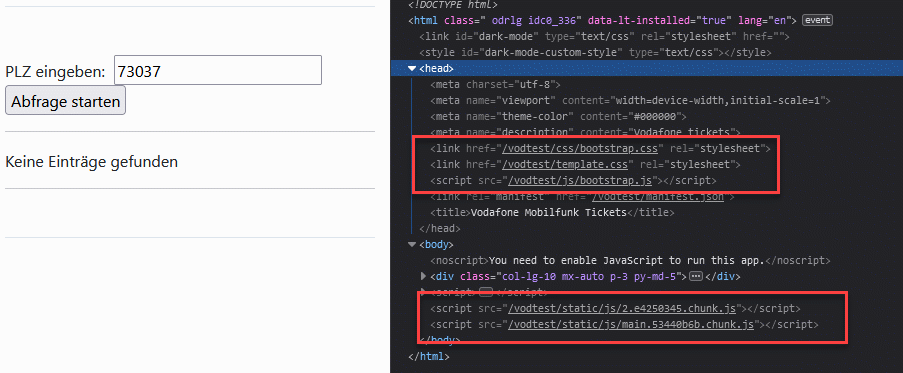This screenshot has width=903, height=373.
Task: Click the Abfrage starten button
Action: pyautogui.click(x=65, y=100)
